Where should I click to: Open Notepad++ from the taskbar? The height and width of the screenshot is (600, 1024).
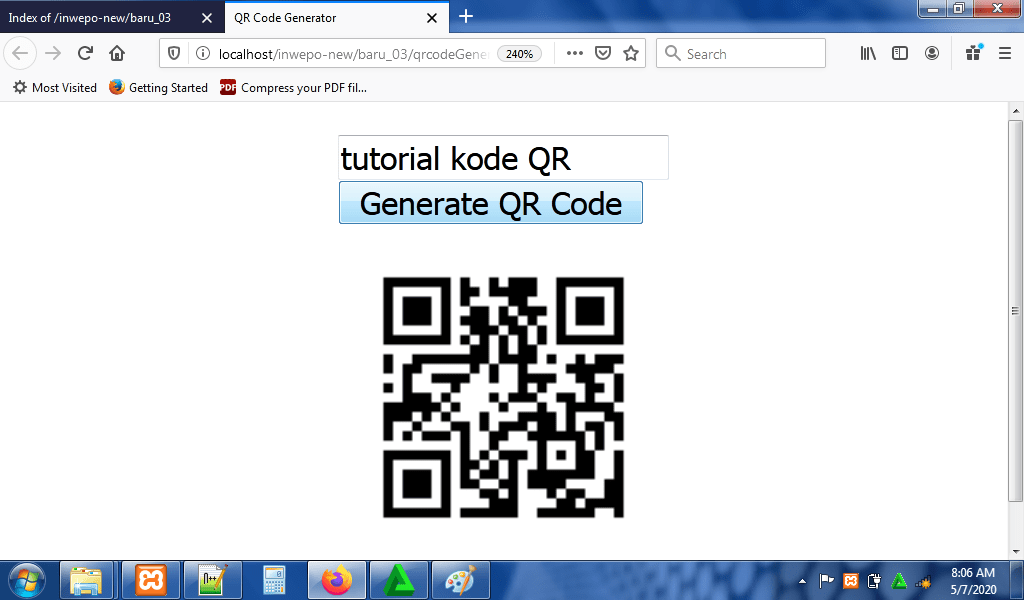(213, 580)
